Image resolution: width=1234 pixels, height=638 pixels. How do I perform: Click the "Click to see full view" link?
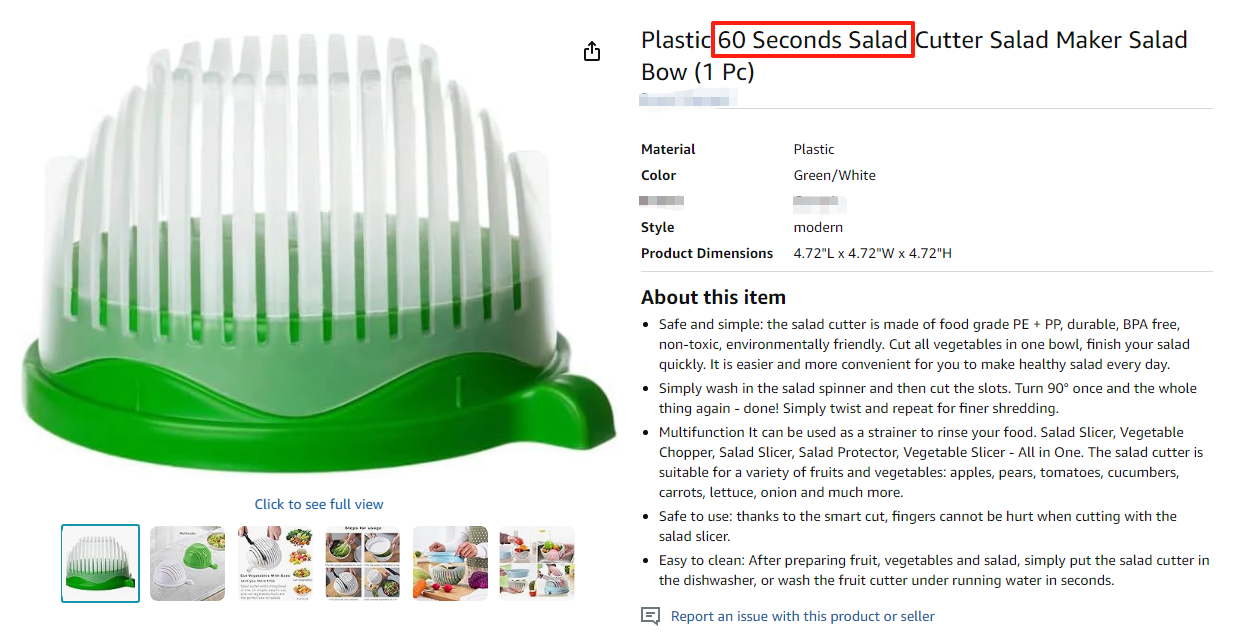(x=319, y=504)
